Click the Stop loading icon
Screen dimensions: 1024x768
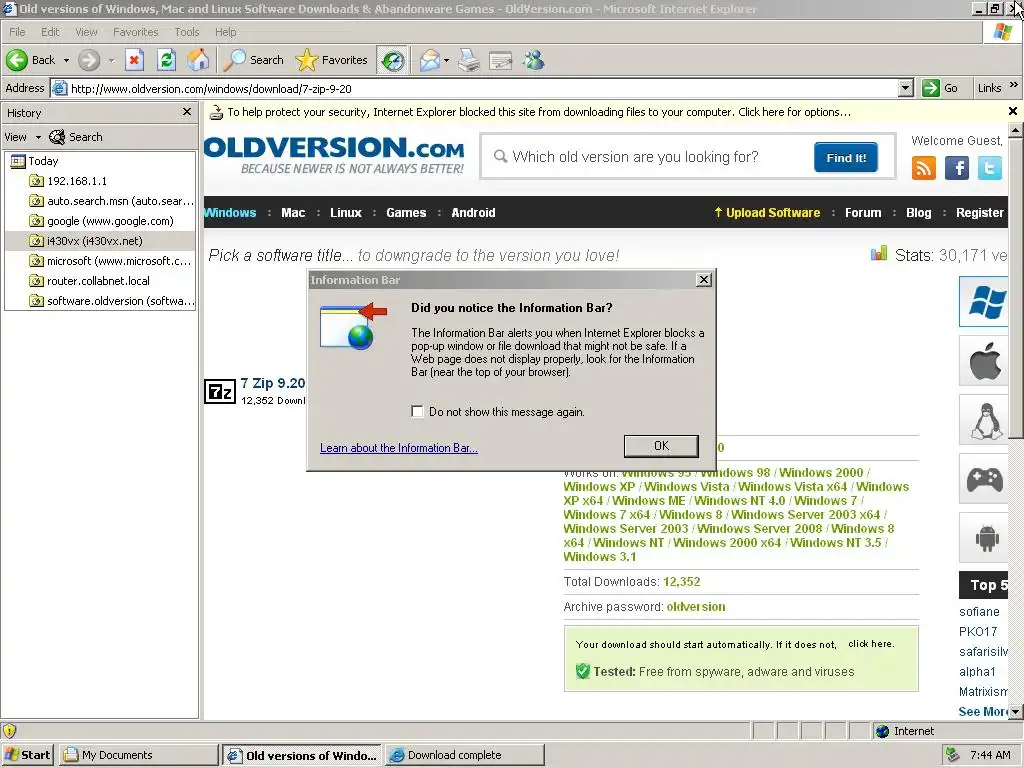click(135, 60)
